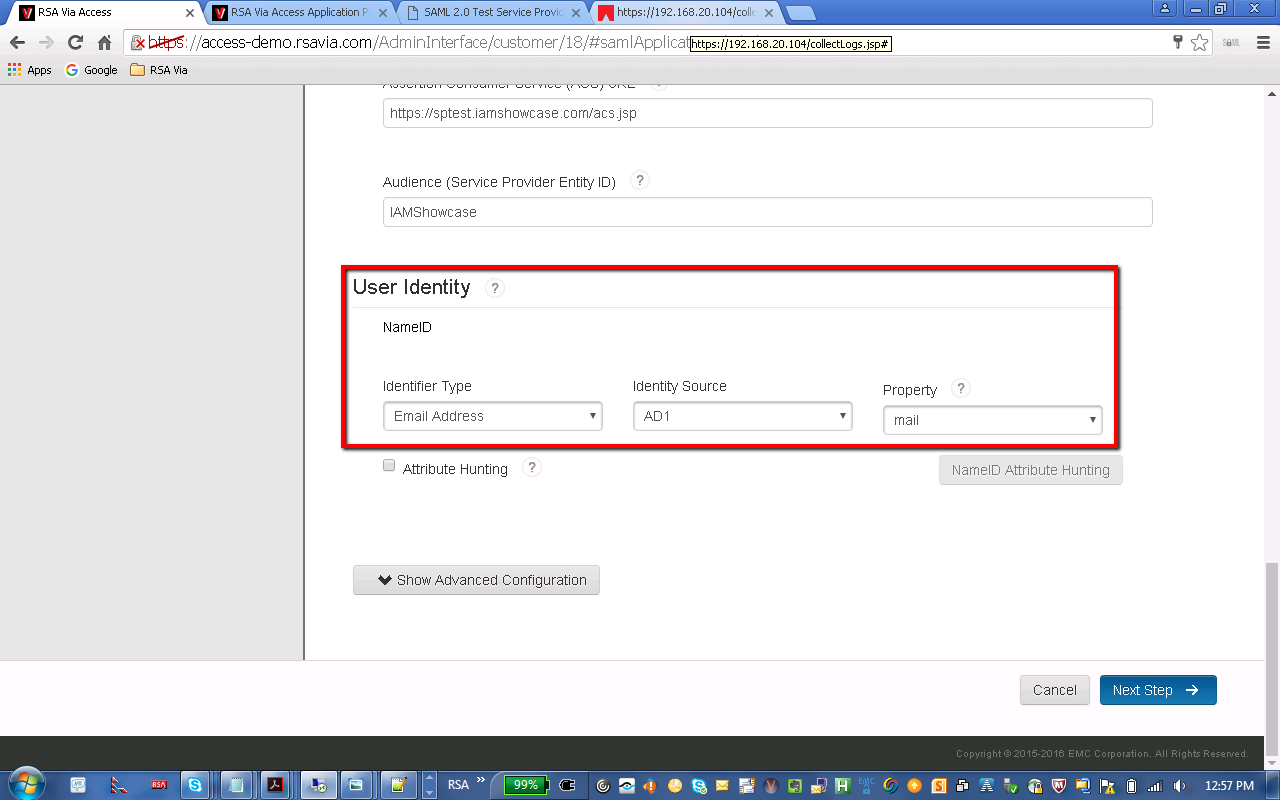Open Skype from the taskbar
The height and width of the screenshot is (800, 1280).
[194, 785]
